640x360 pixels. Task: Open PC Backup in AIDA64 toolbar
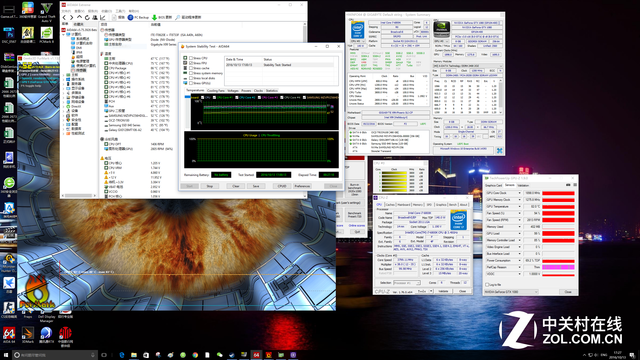(x=138, y=18)
